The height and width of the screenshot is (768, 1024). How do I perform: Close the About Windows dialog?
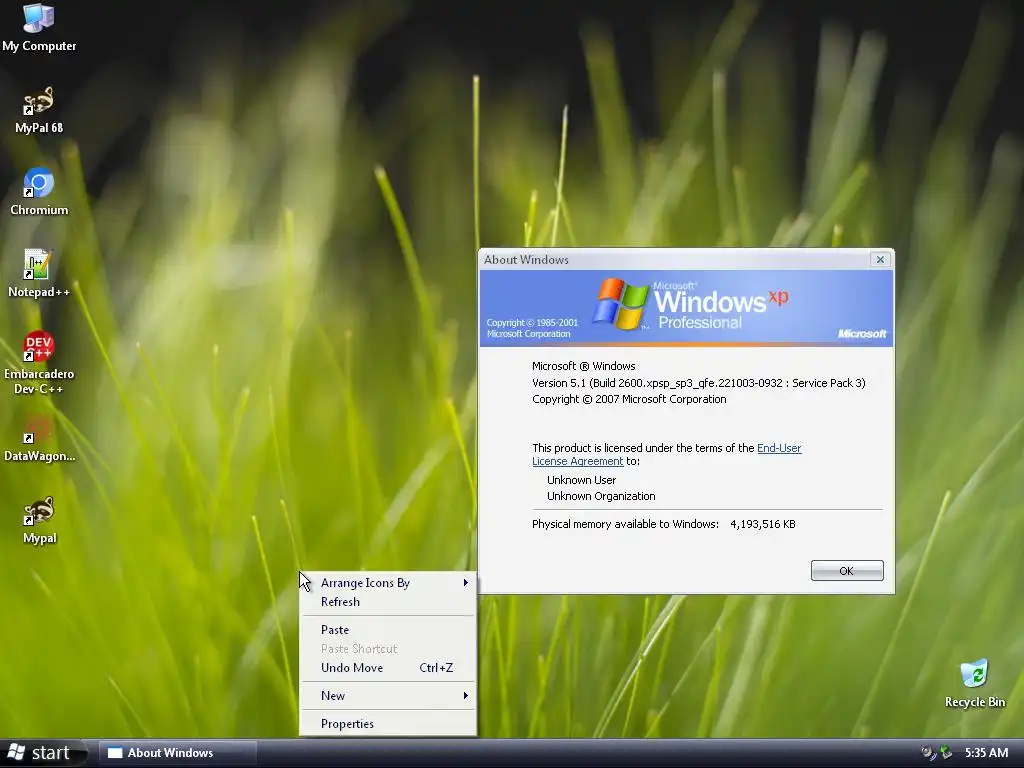[x=880, y=259]
